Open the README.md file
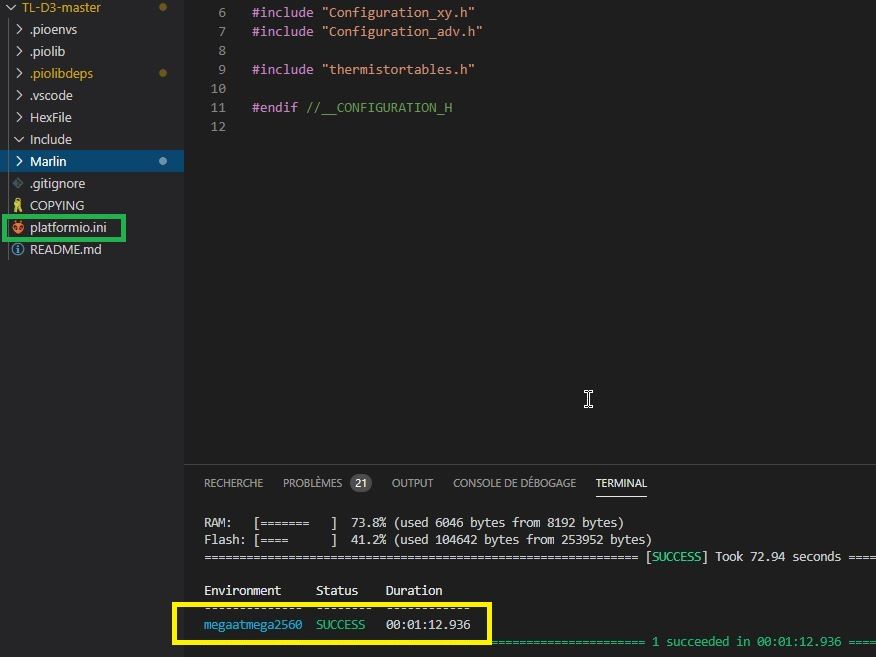The width and height of the screenshot is (876, 657). click(65, 250)
